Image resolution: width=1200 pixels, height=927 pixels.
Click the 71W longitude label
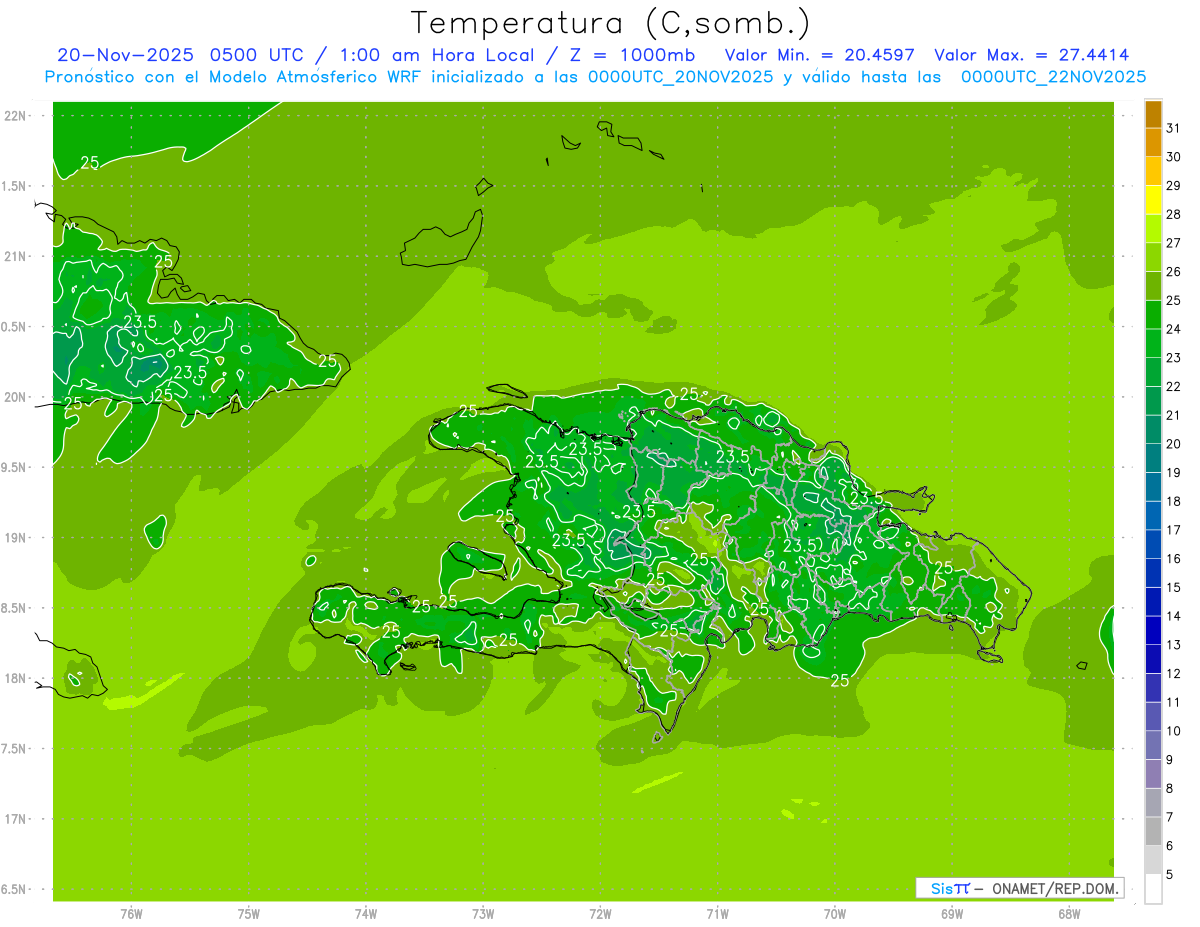coord(717,914)
